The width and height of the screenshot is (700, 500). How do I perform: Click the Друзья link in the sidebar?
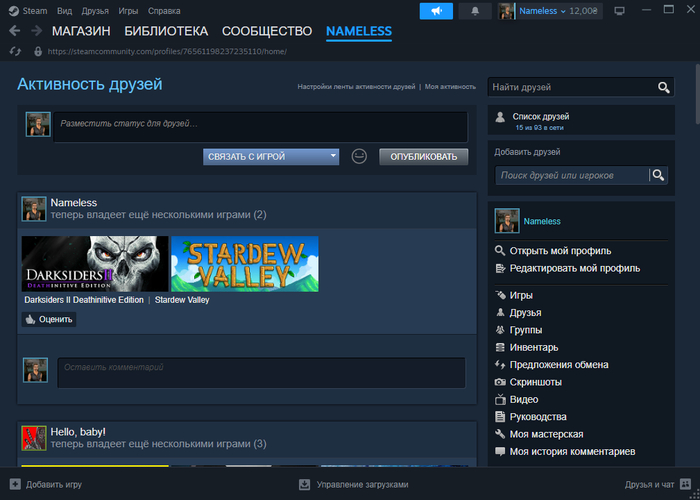[525, 312]
